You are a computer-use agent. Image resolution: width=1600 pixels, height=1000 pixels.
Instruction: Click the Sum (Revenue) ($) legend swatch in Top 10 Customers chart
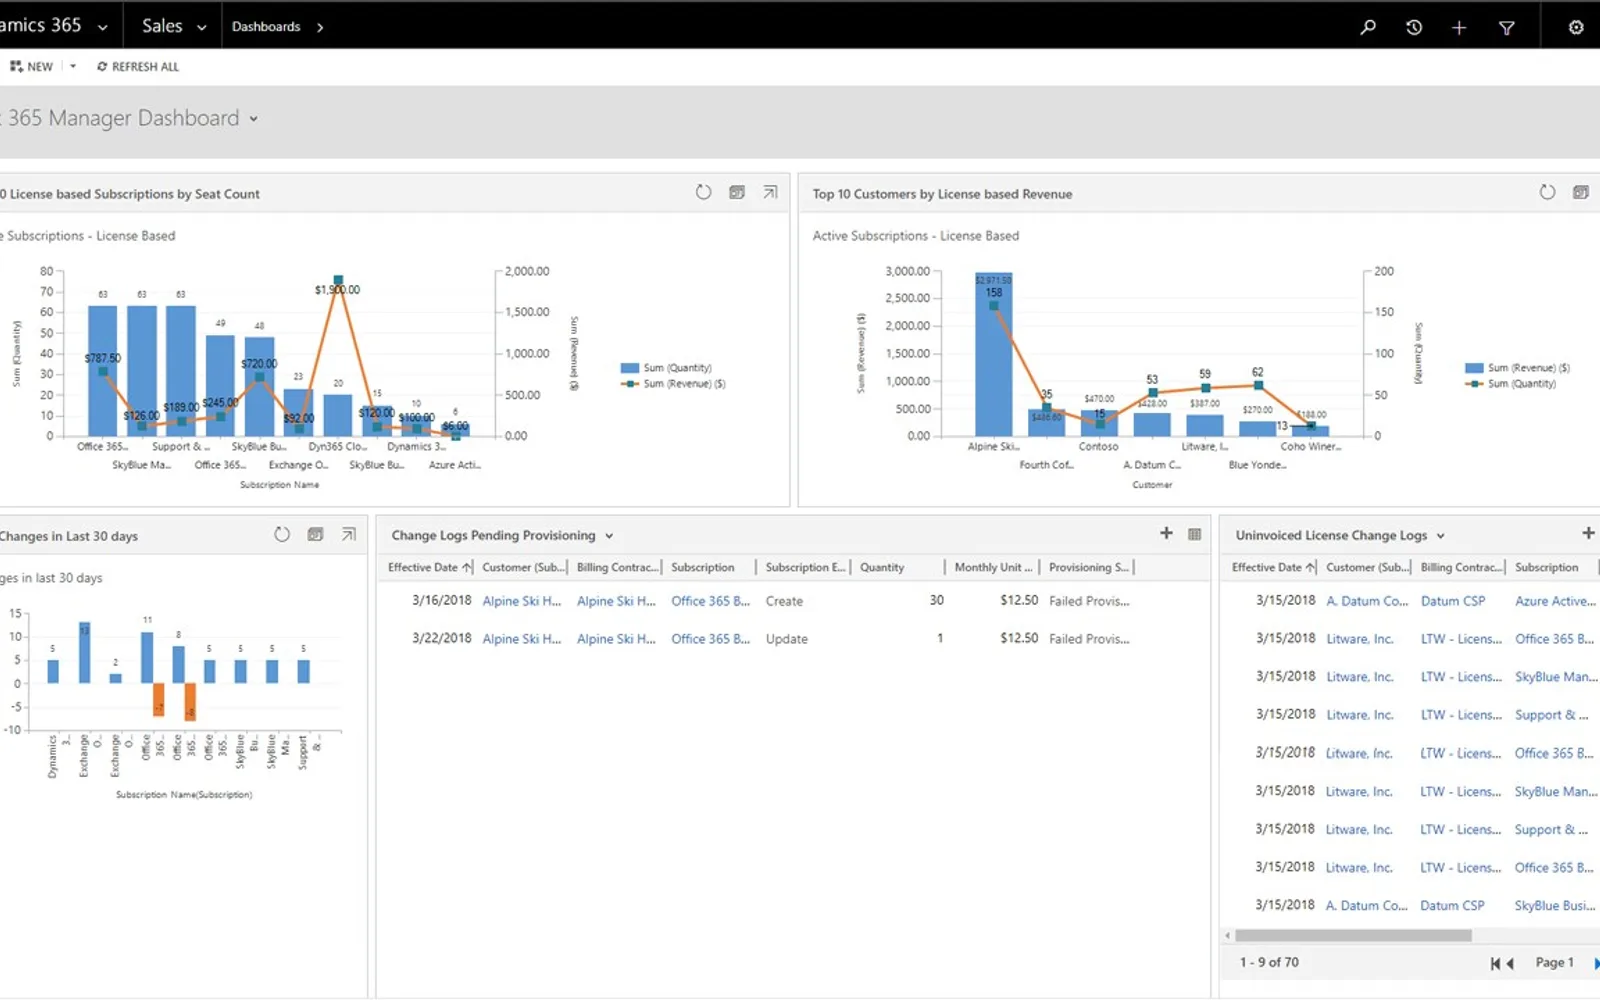click(x=1474, y=368)
